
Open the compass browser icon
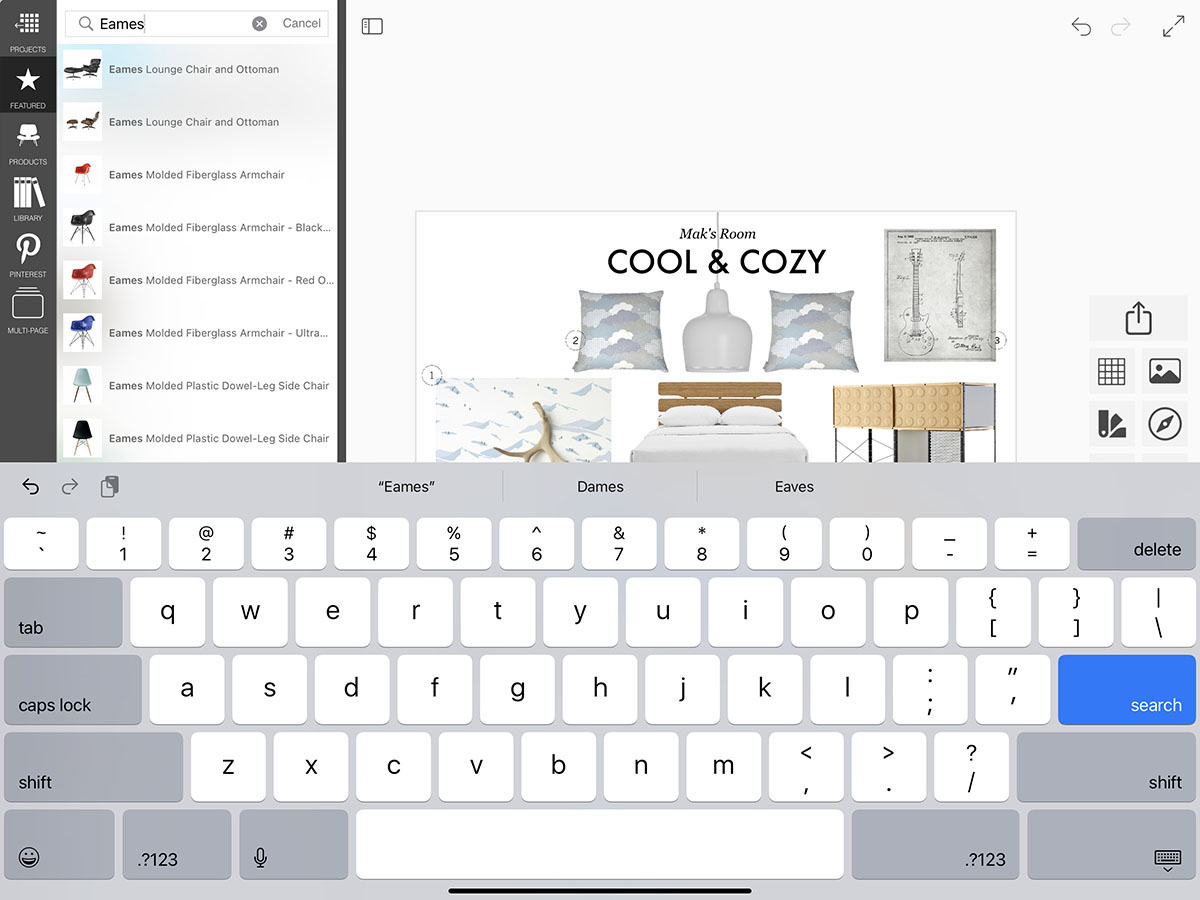(1165, 424)
